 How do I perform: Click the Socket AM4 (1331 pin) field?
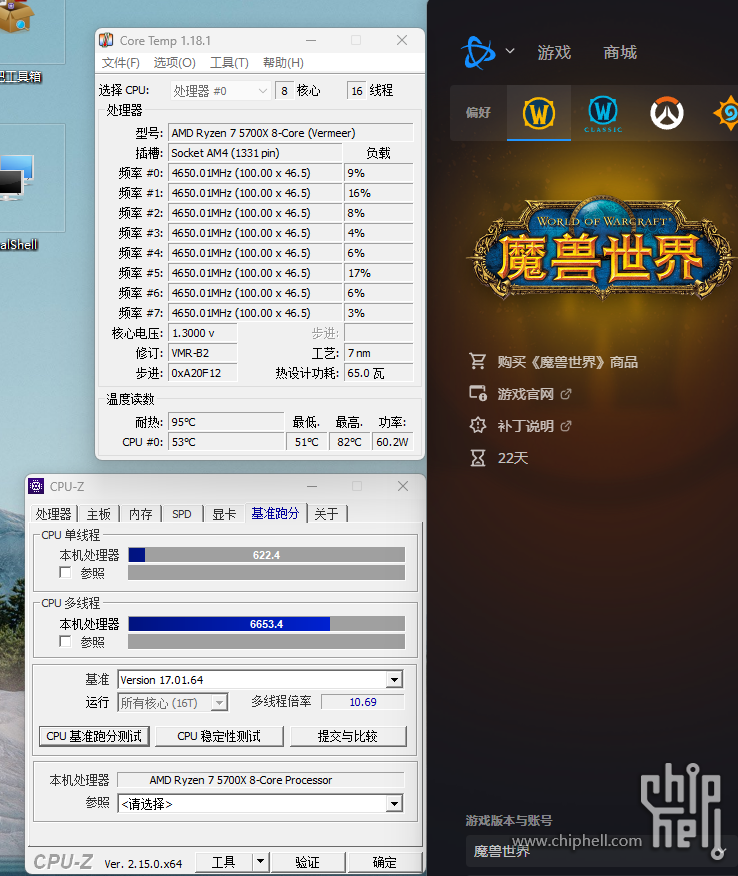click(x=255, y=153)
